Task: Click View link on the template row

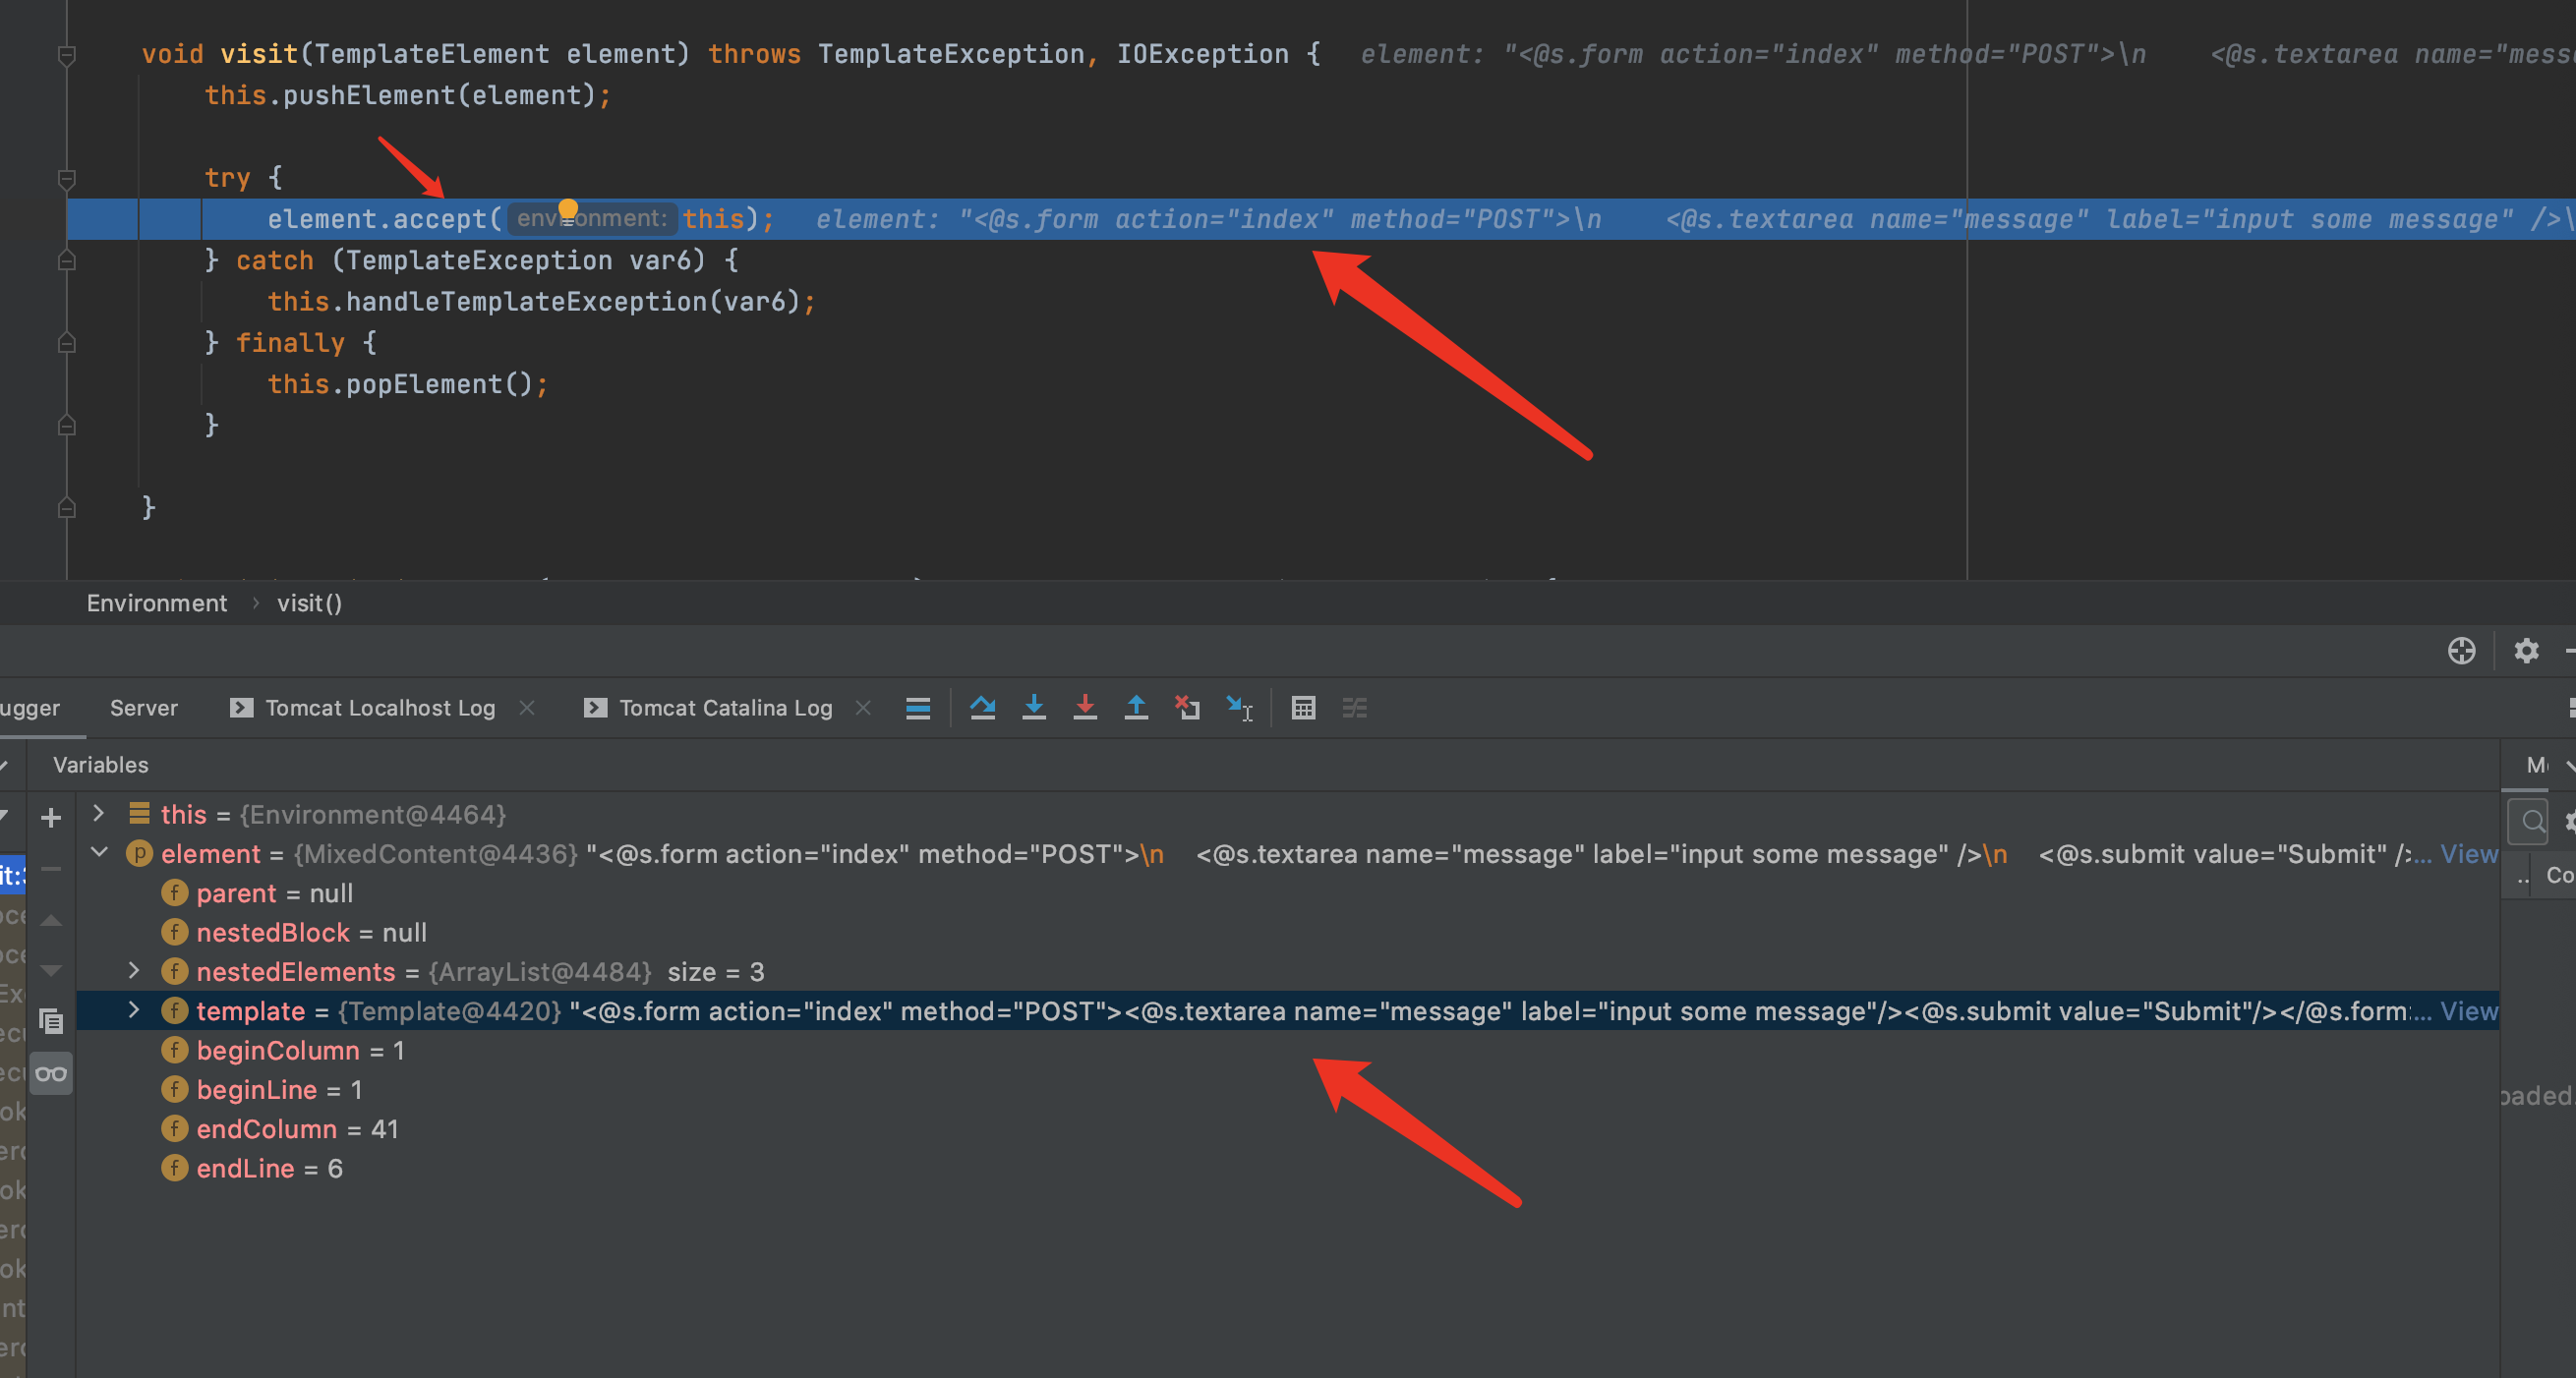Action: click(2468, 1011)
